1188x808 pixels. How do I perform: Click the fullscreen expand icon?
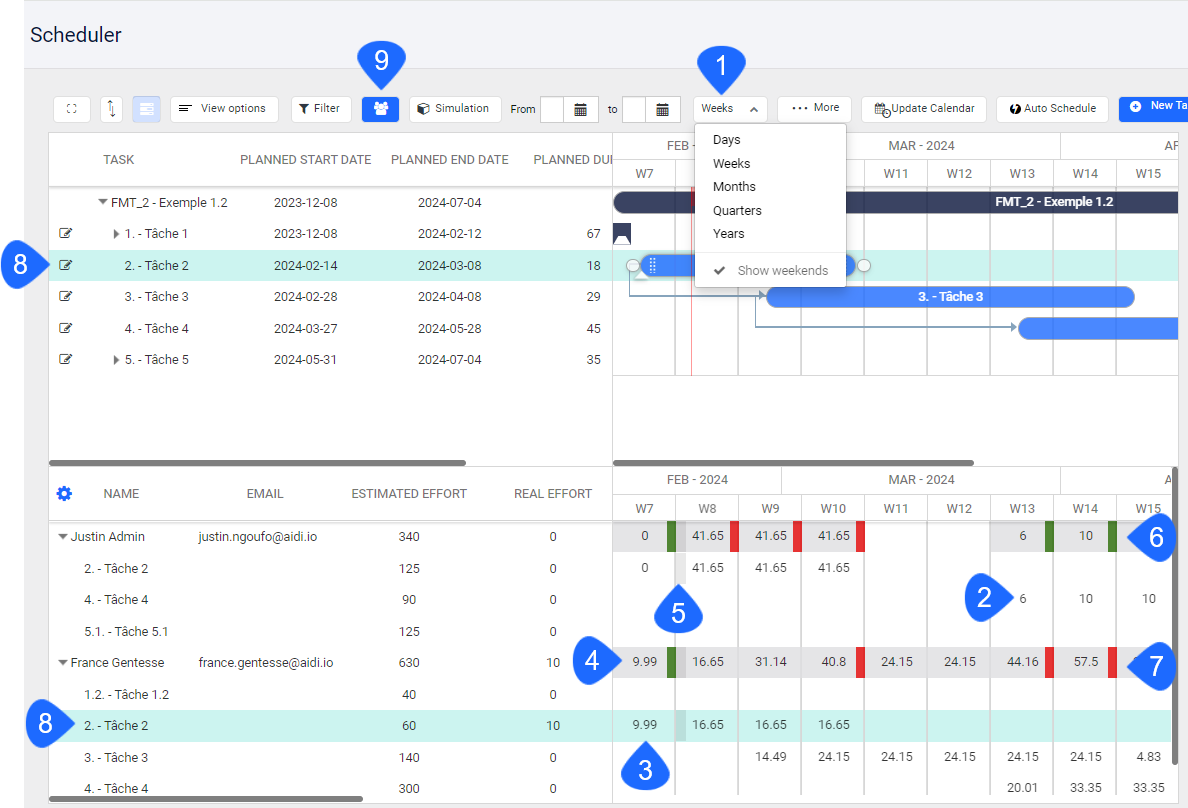click(71, 109)
